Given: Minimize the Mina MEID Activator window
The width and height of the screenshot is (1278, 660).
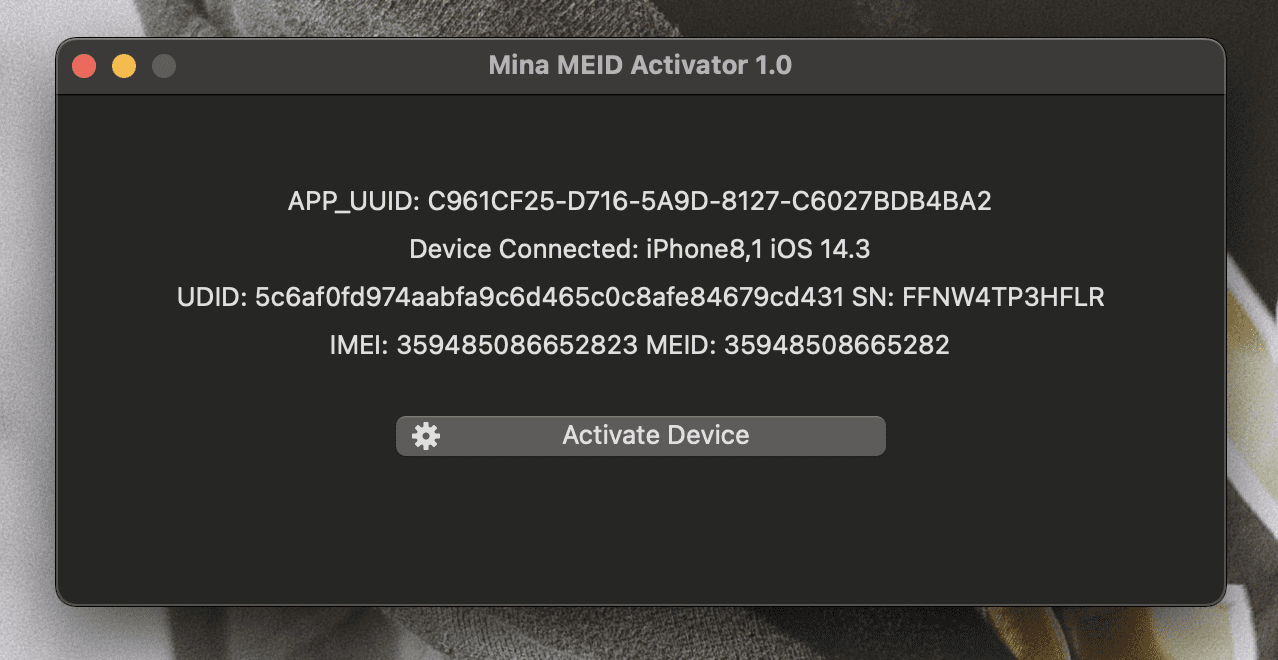Looking at the screenshot, I should point(123,65).
